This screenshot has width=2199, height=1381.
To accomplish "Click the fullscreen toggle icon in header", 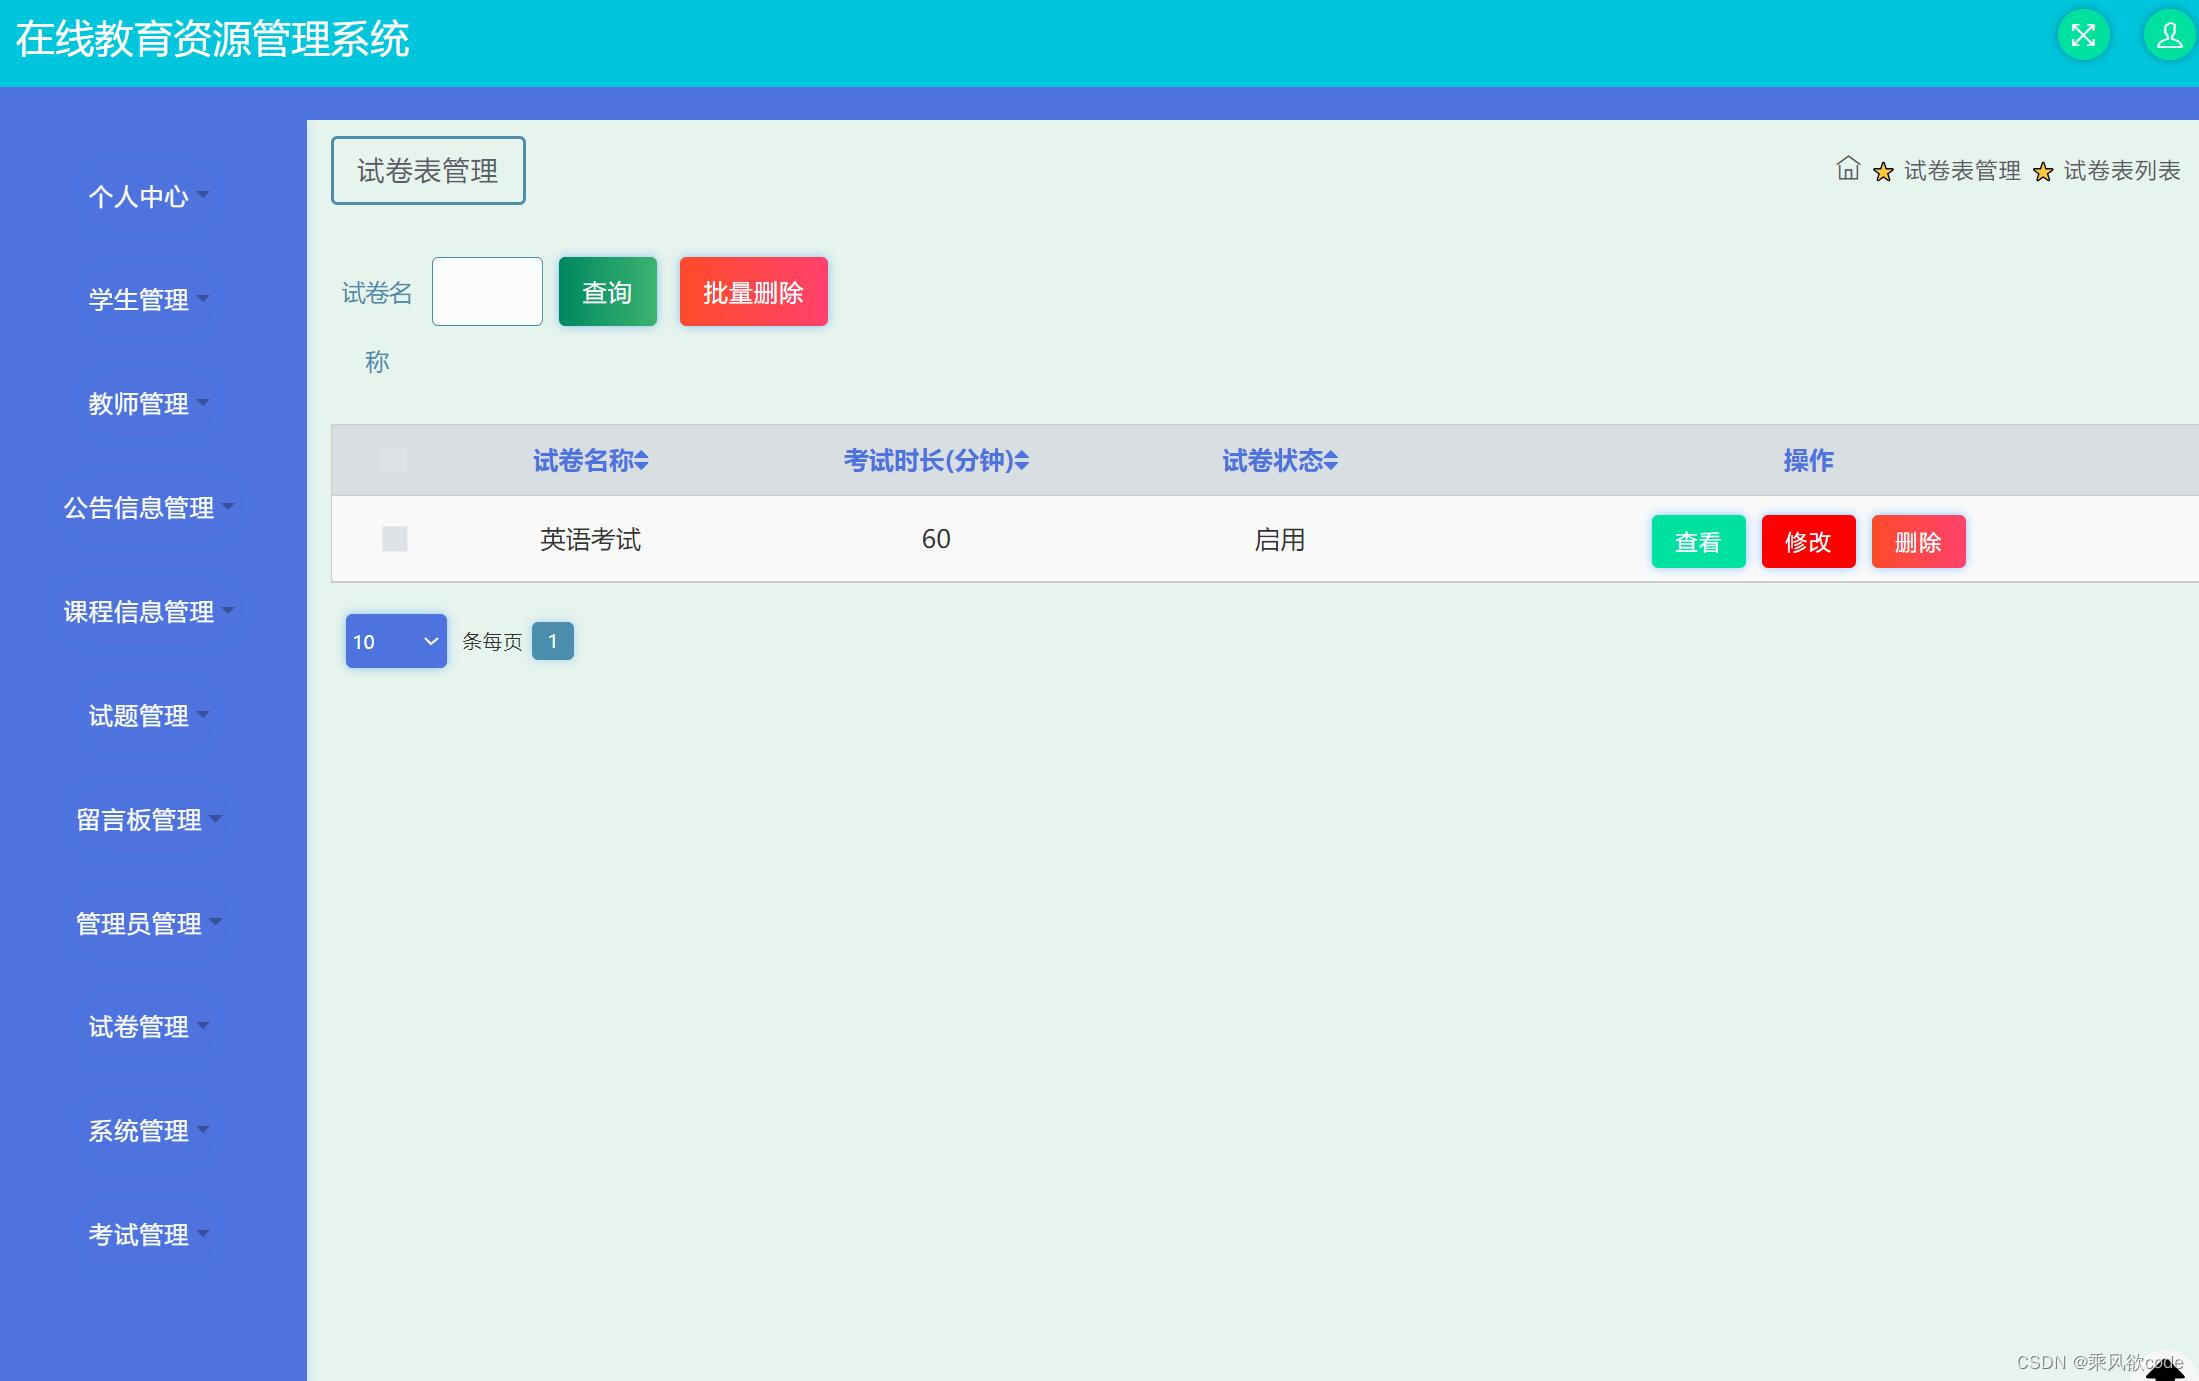I will tap(2083, 36).
